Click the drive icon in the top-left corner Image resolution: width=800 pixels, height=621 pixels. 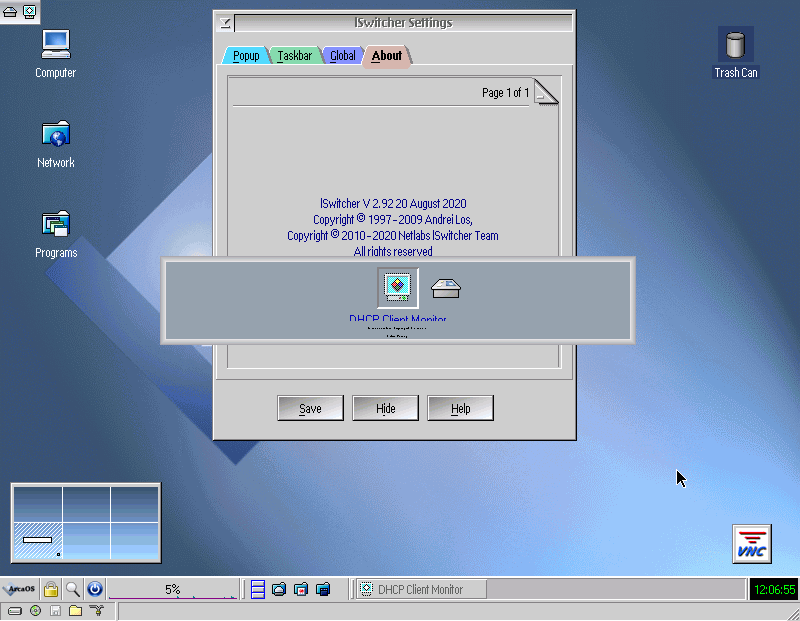(x=10, y=12)
